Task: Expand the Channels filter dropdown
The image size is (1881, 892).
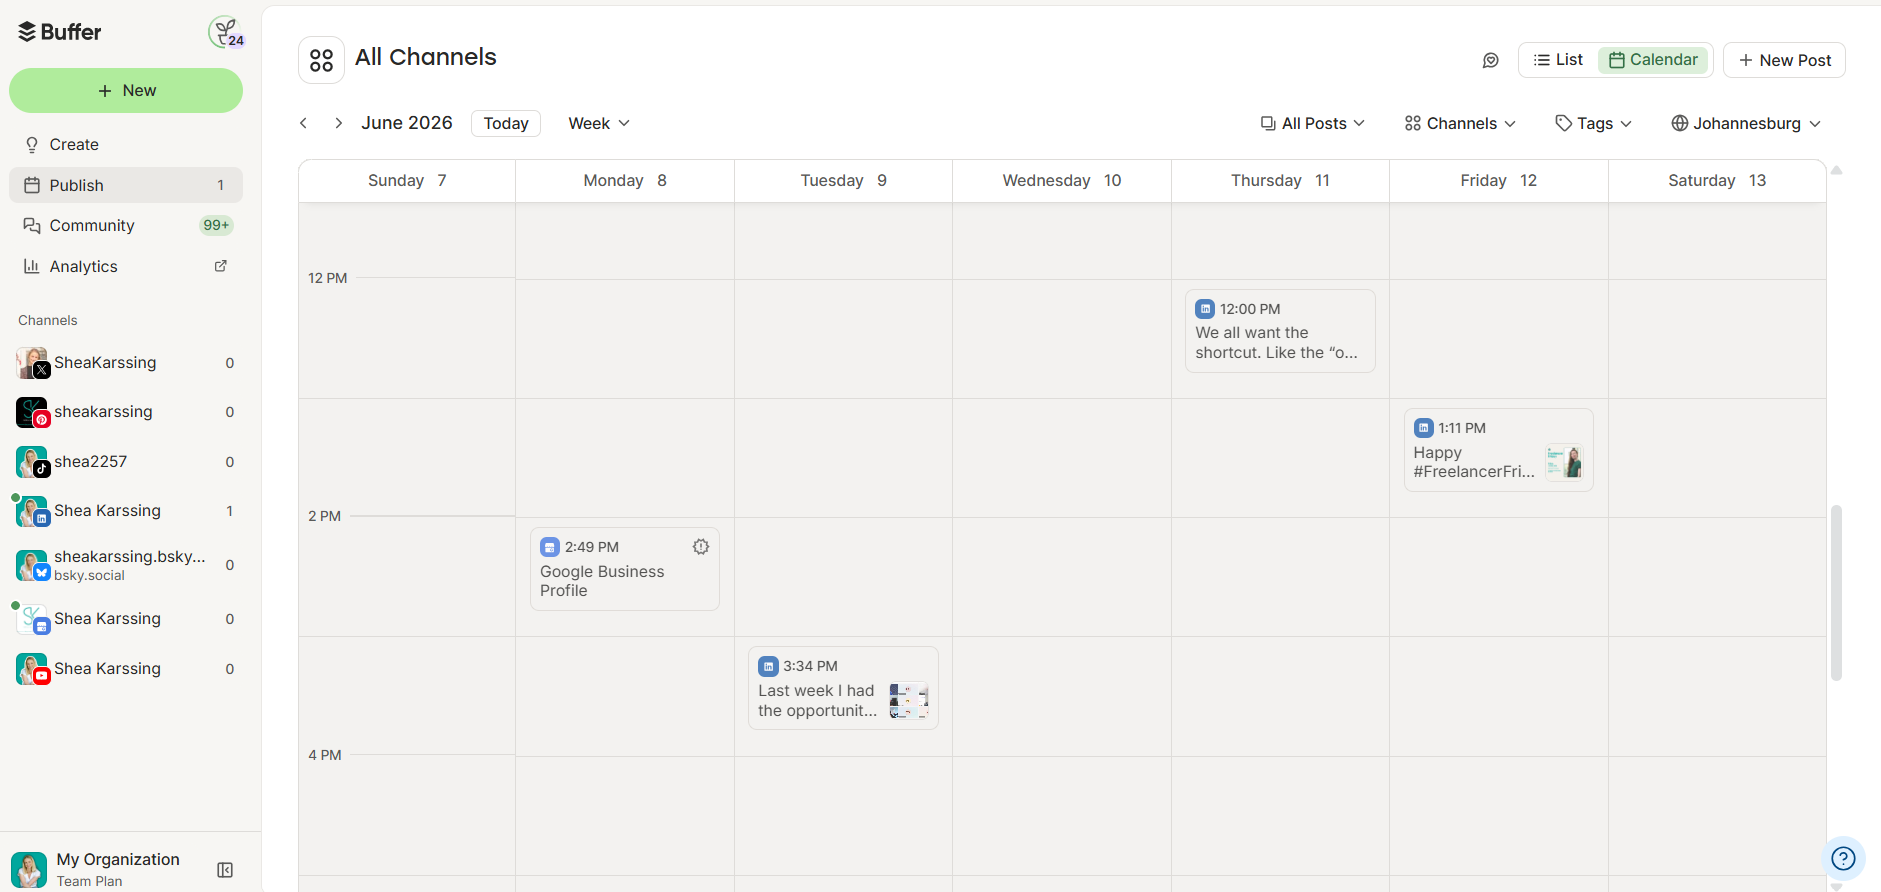Action: 1460,123
